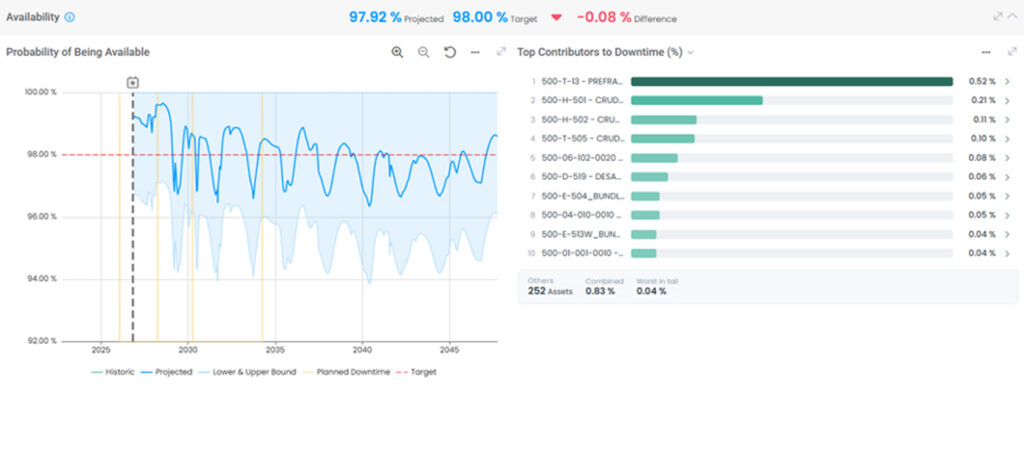The height and width of the screenshot is (451, 1024).
Task: Click the 2040 x-axis label
Action: click(362, 350)
